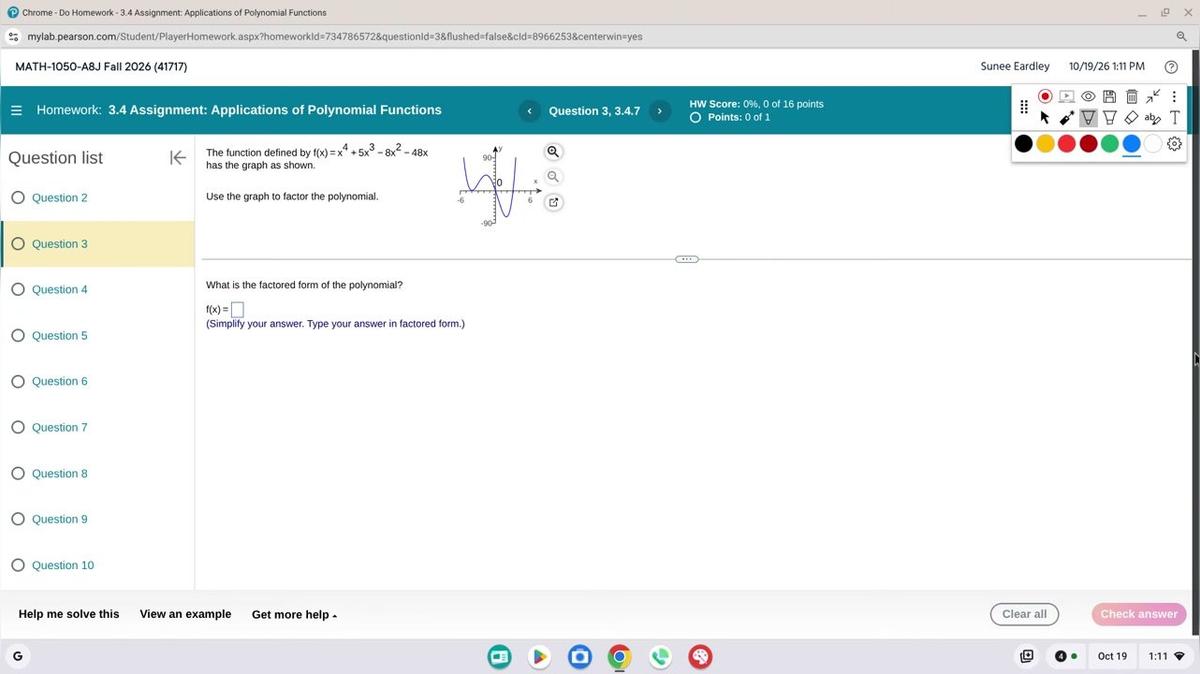Open the annotation toolbar three-dot menu
1200x674 pixels.
pyautogui.click(x=1174, y=96)
